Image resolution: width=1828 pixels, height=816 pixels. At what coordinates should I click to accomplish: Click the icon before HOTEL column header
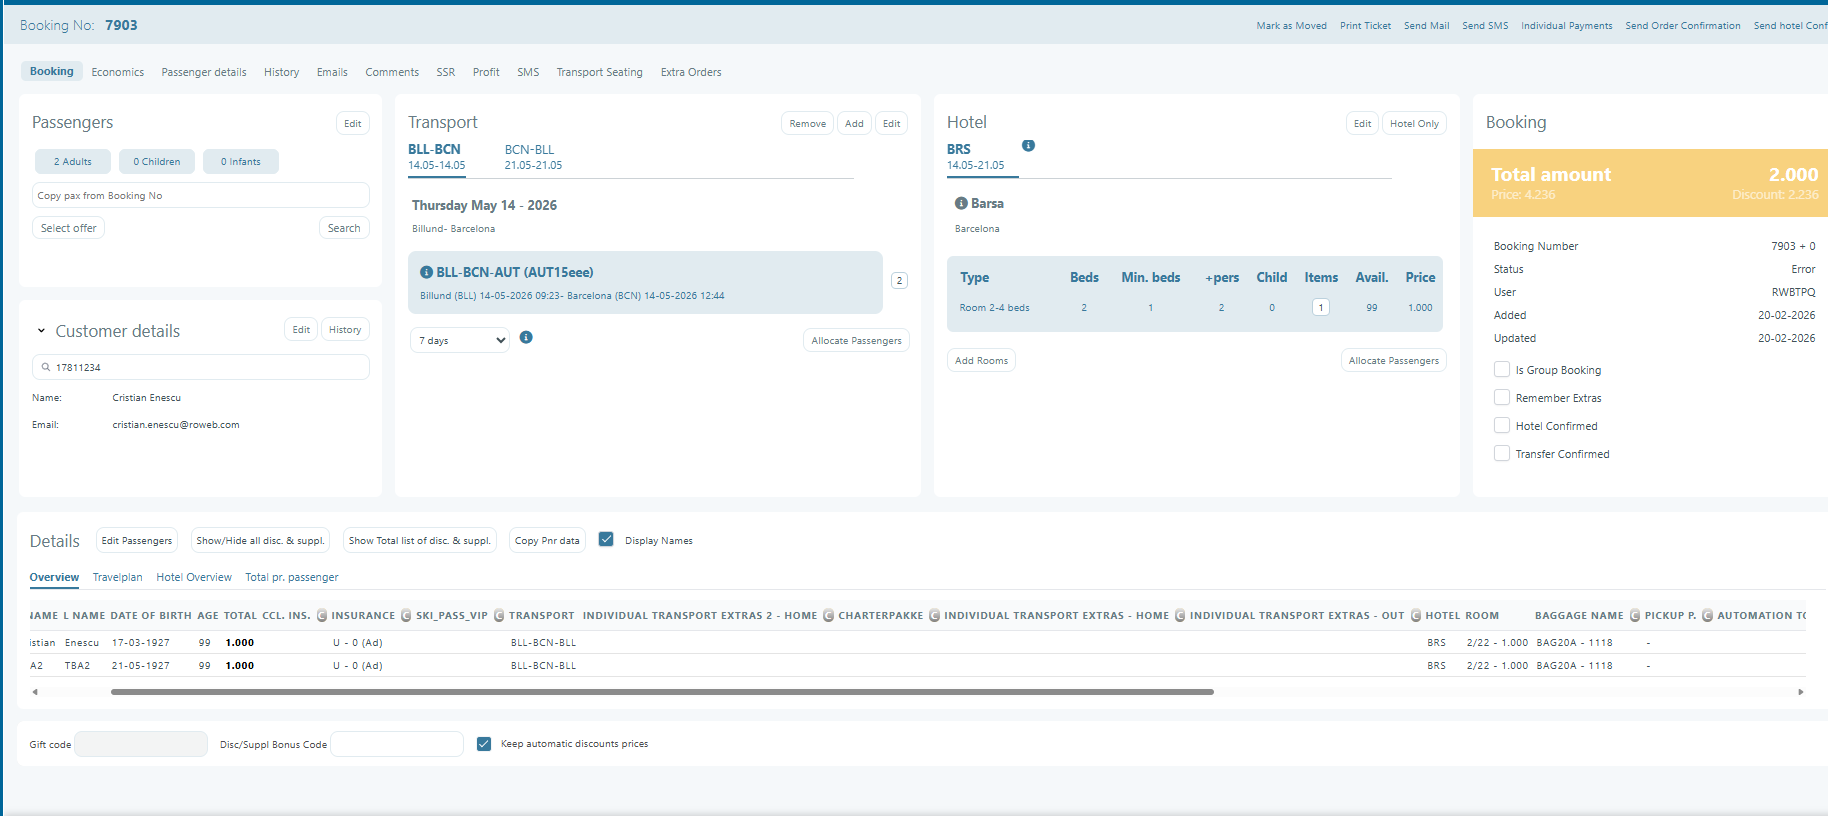point(1416,615)
